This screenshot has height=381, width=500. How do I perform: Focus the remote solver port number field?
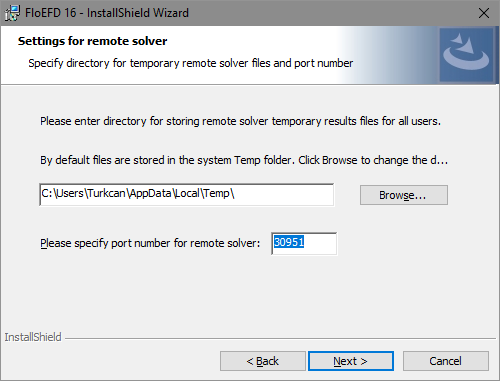click(304, 244)
